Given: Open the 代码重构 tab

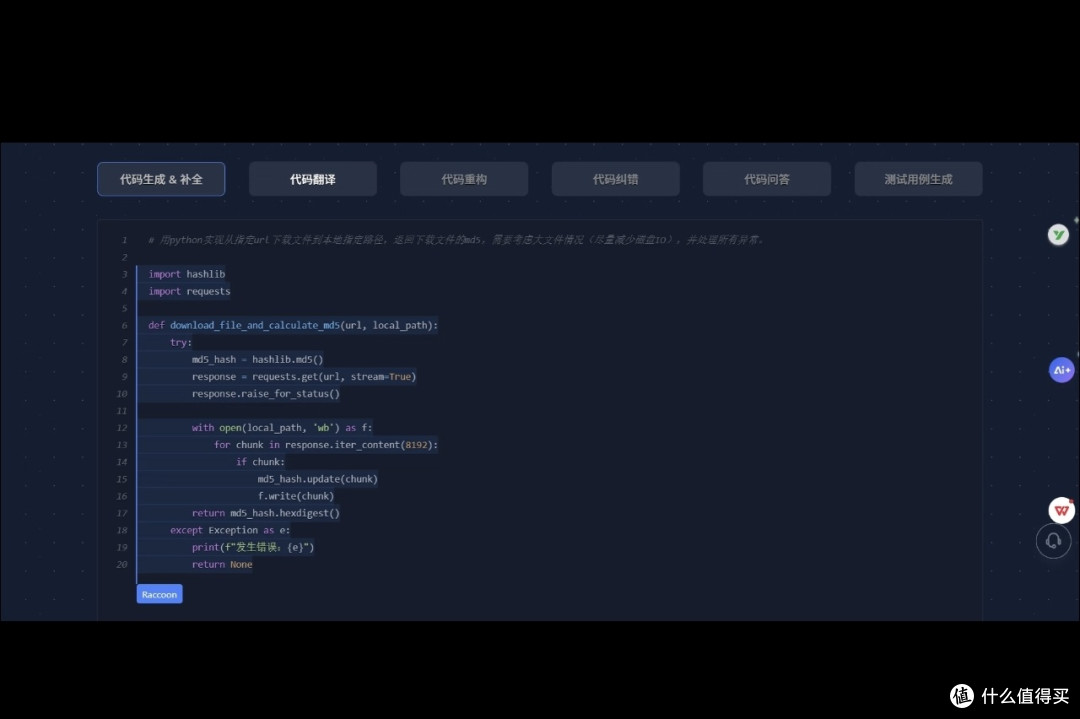Looking at the screenshot, I should point(464,179).
